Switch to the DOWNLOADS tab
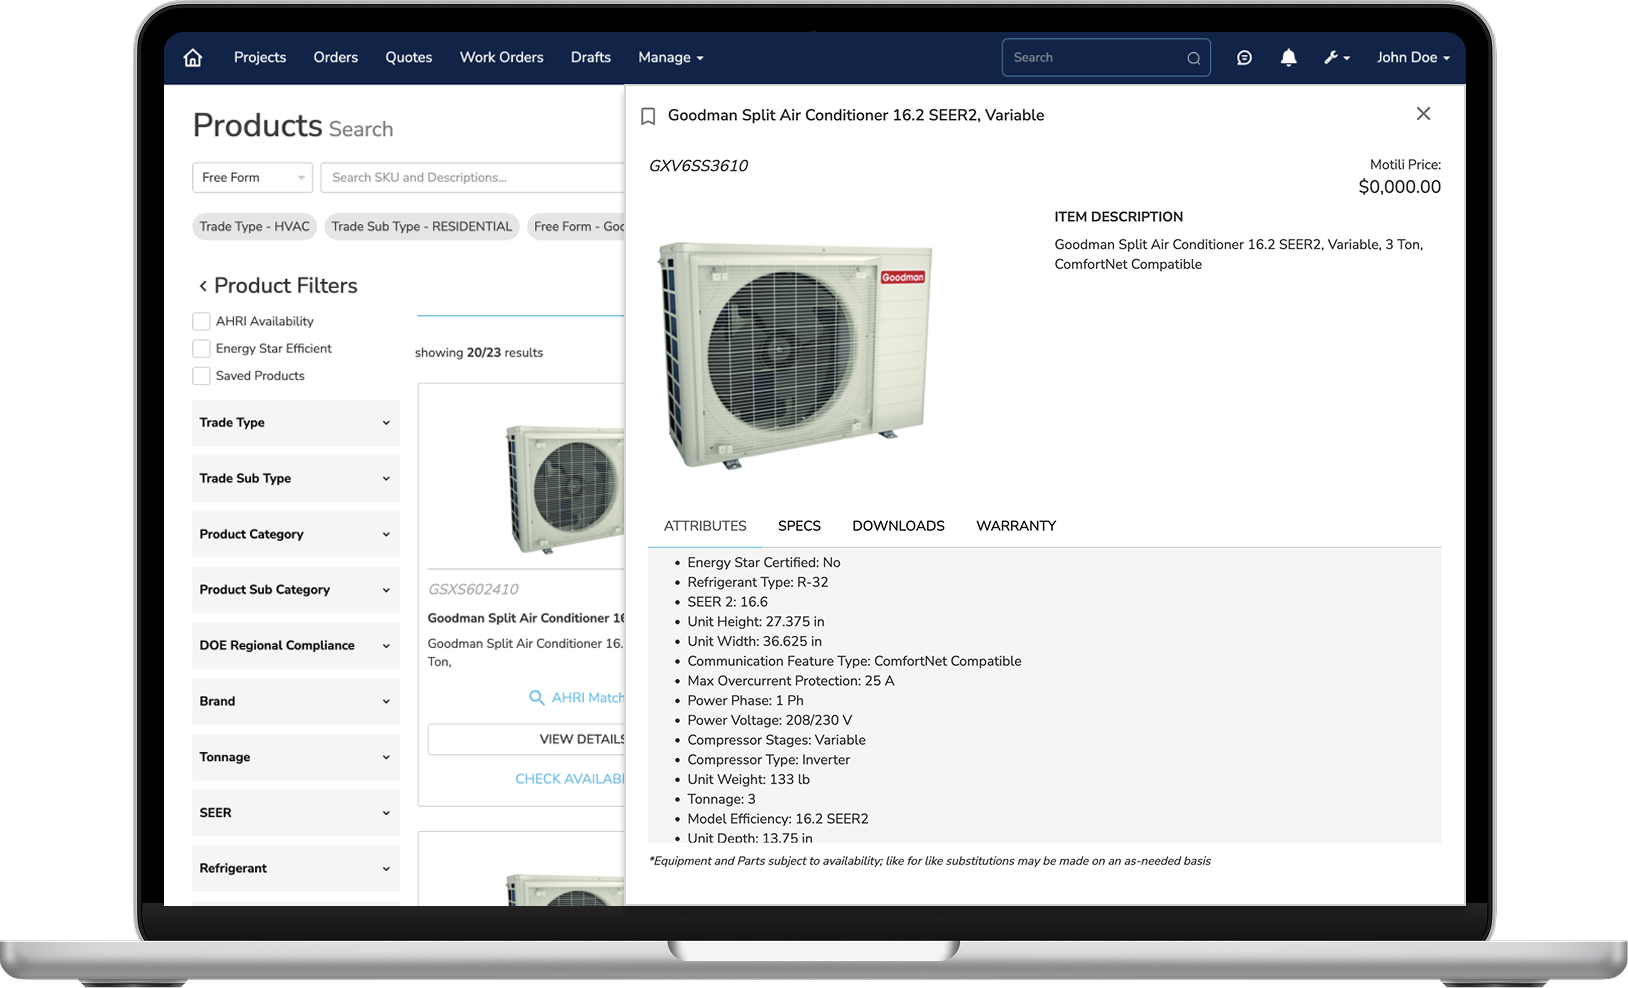 (x=898, y=526)
